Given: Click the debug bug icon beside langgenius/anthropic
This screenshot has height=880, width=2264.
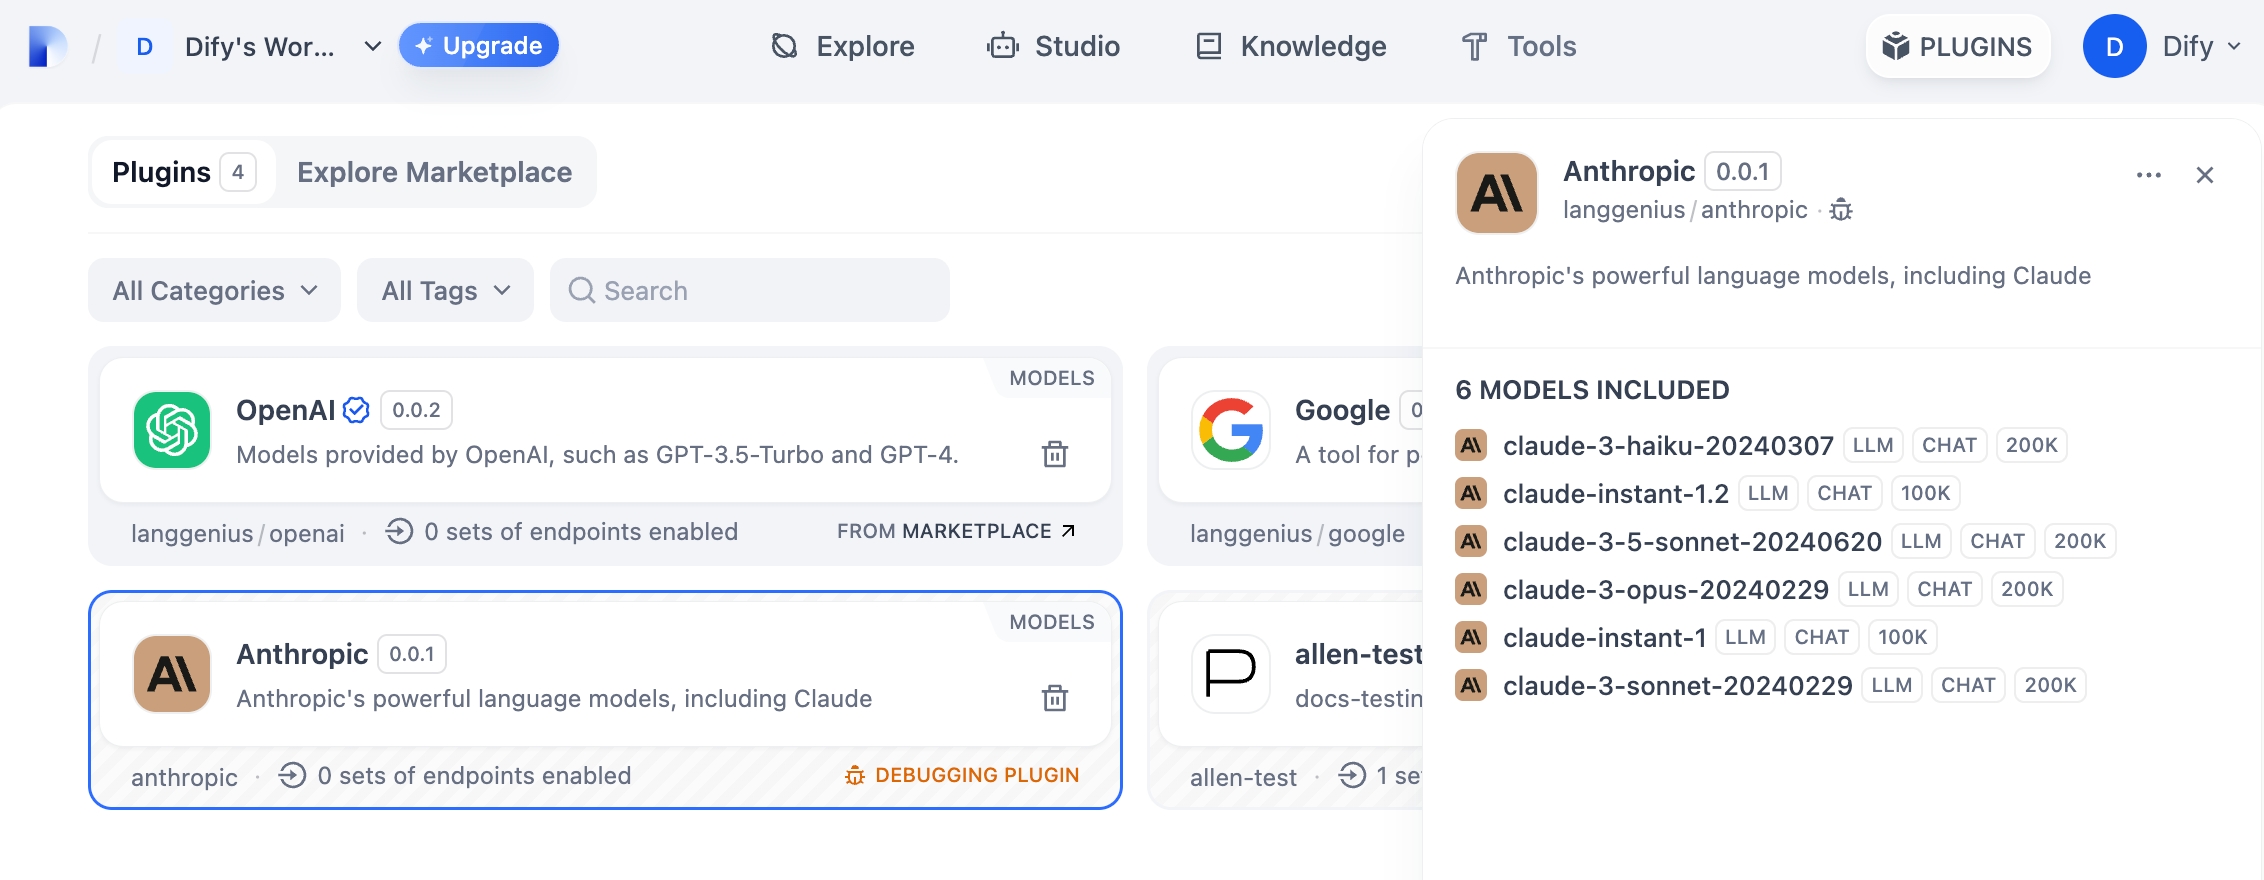Looking at the screenshot, I should pyautogui.click(x=1841, y=210).
